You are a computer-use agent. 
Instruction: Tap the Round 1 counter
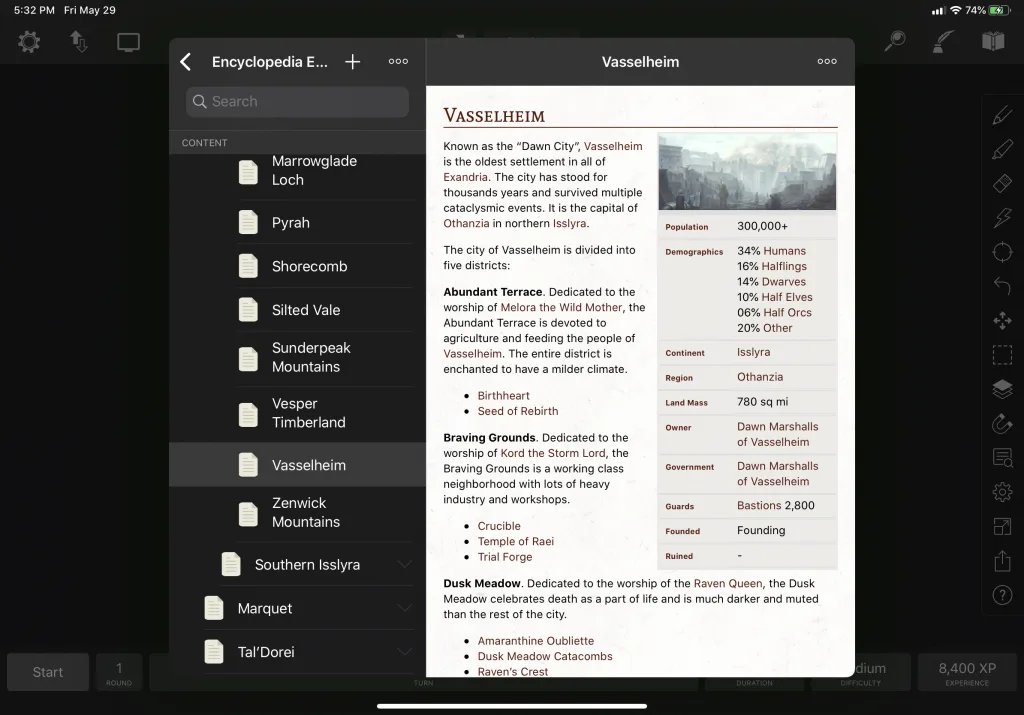(x=119, y=672)
